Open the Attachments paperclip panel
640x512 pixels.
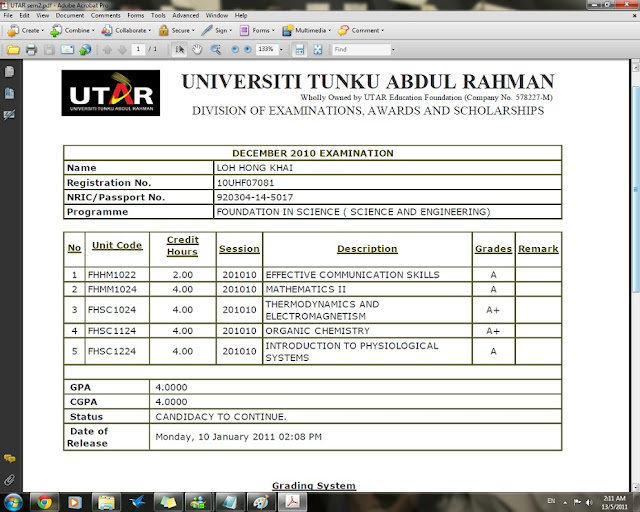(x=9, y=480)
